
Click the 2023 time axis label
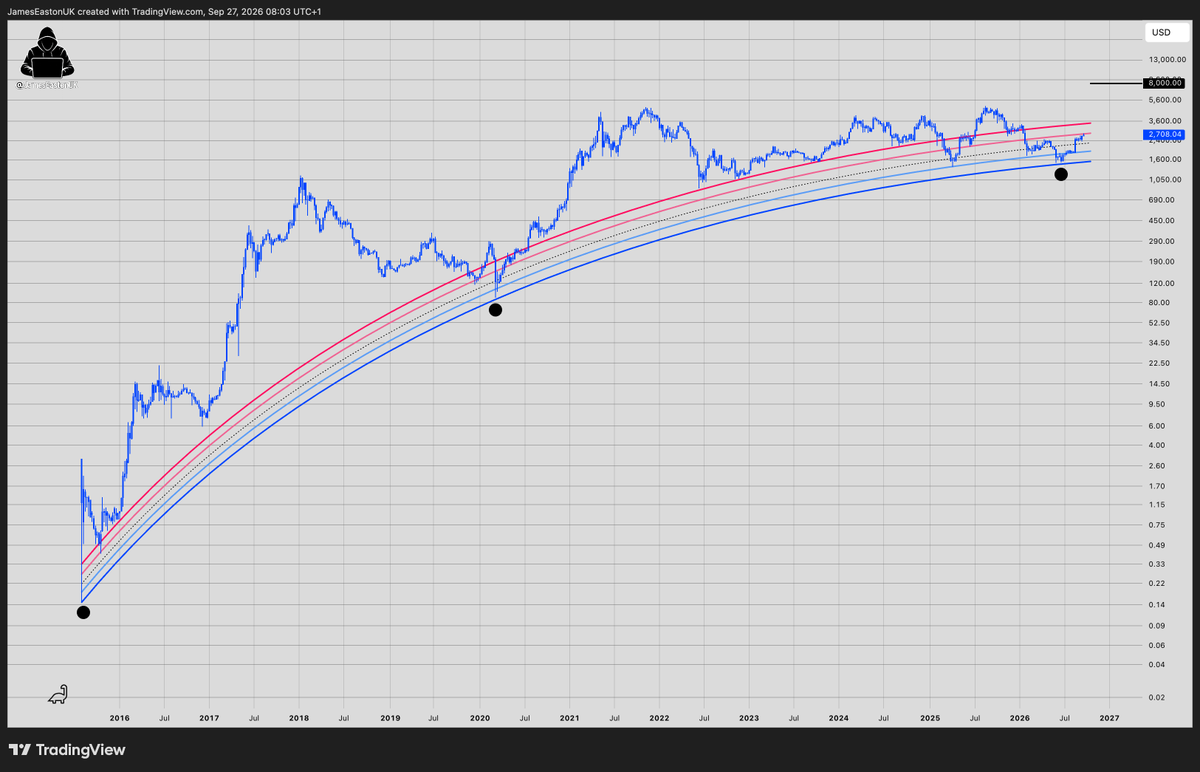coord(749,718)
